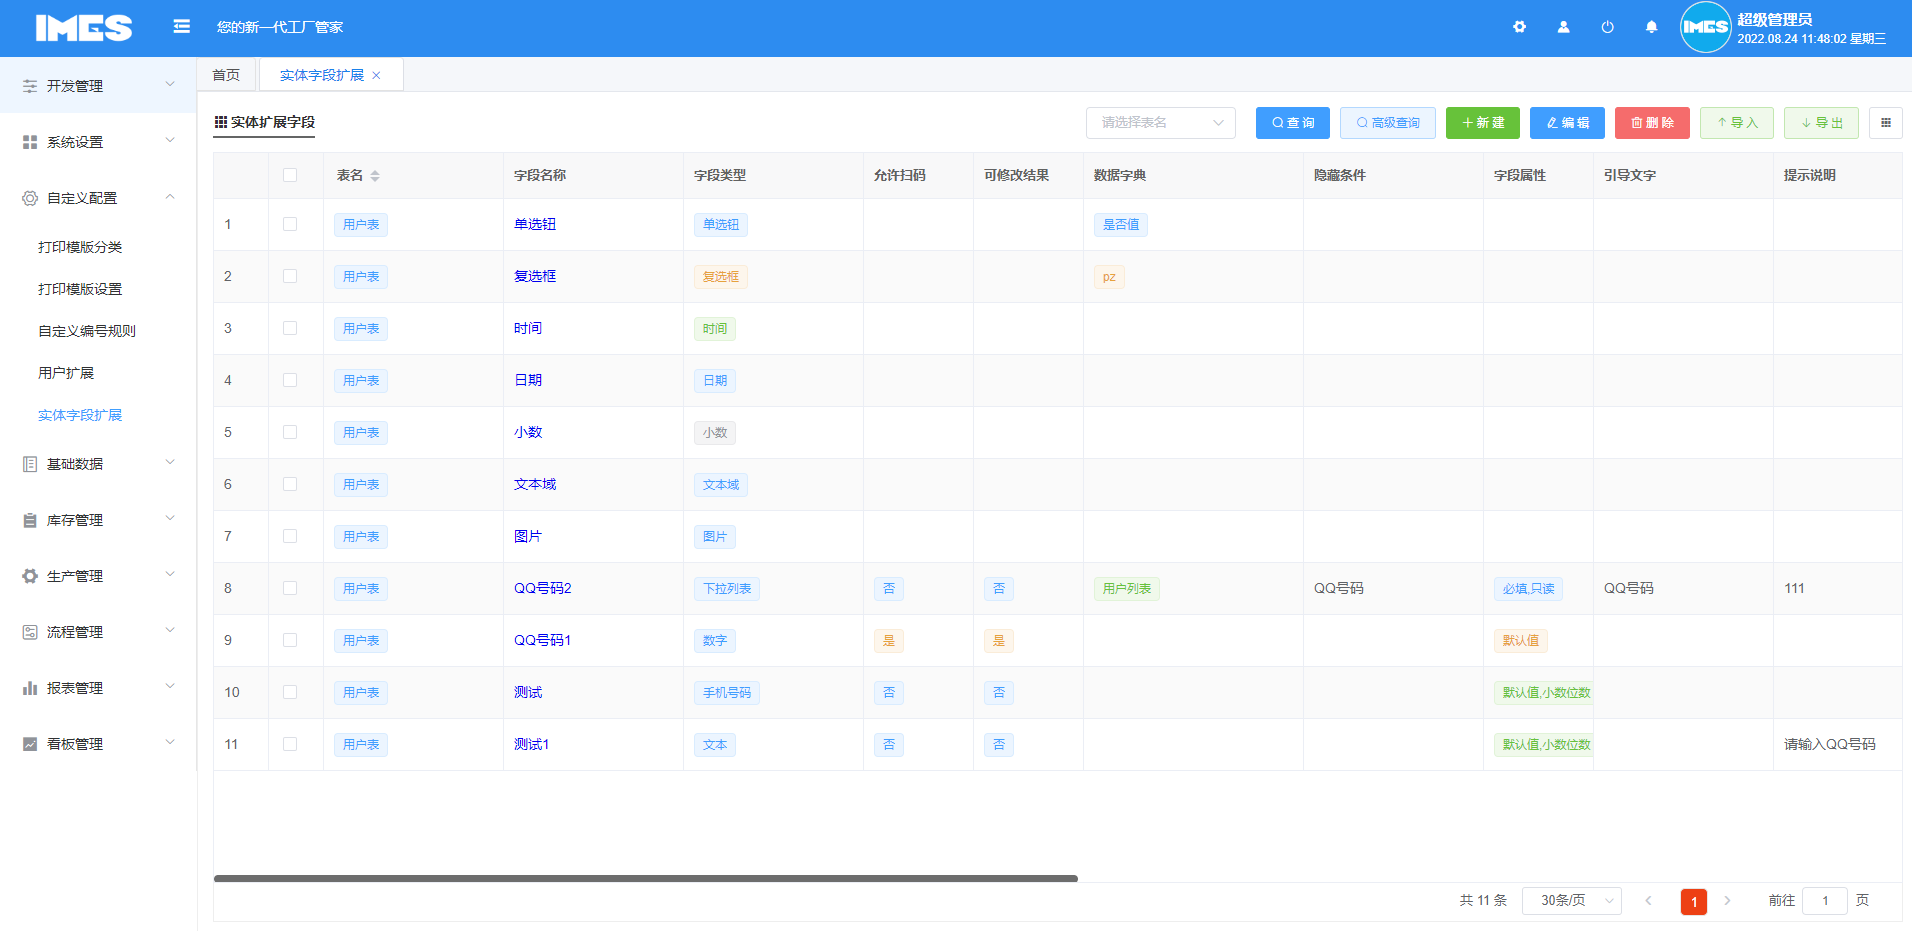The width and height of the screenshot is (1912, 931).
Task: Click the 表名 column sort arrows
Action: click(375, 176)
